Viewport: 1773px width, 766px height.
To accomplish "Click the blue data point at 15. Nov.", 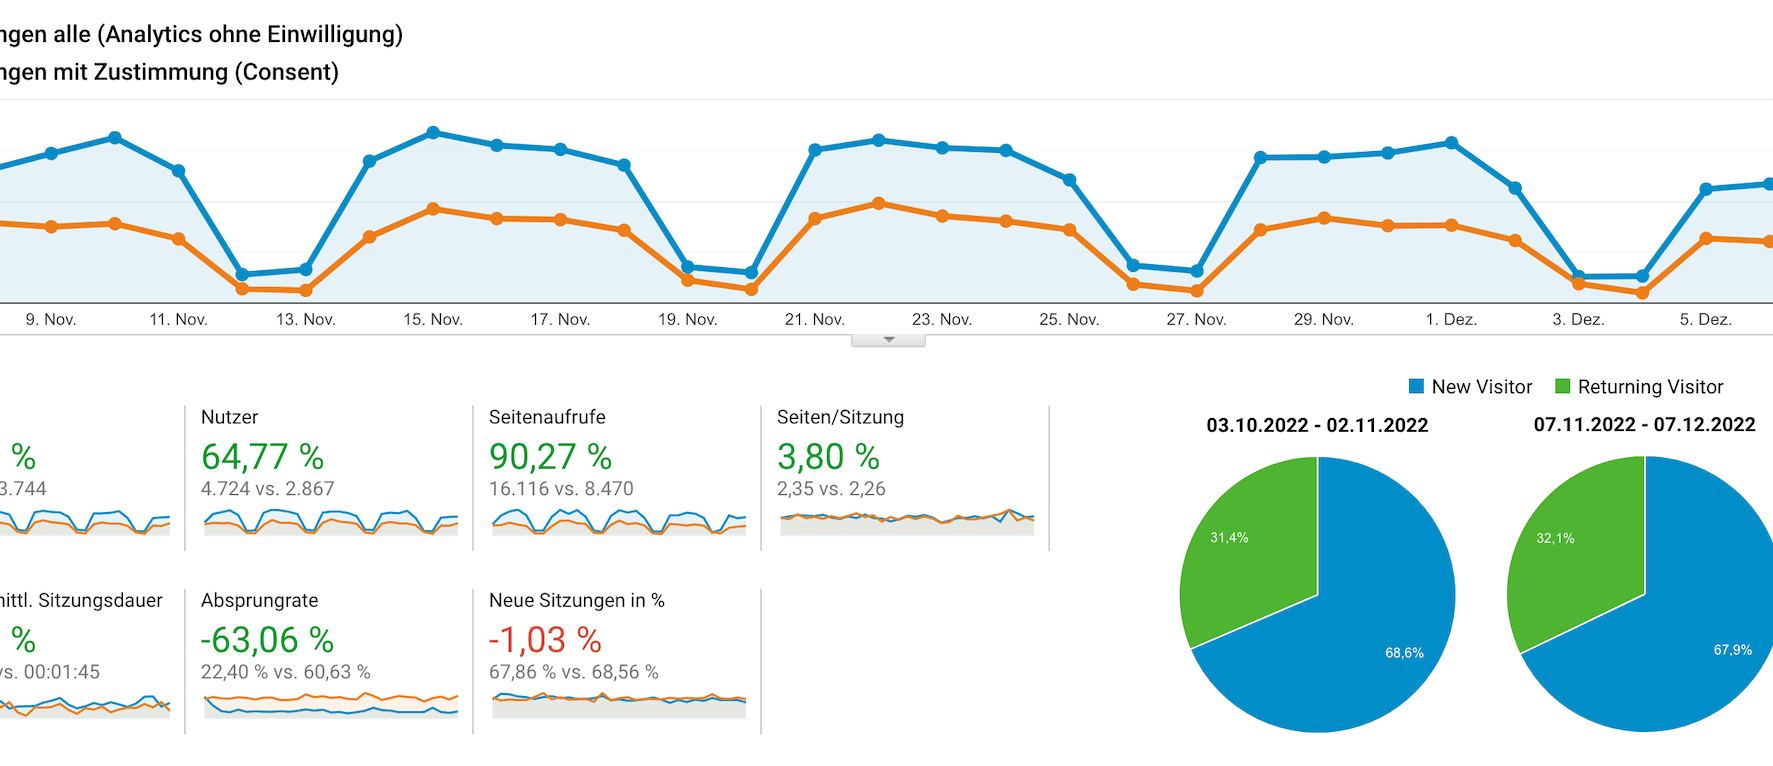I will [433, 132].
